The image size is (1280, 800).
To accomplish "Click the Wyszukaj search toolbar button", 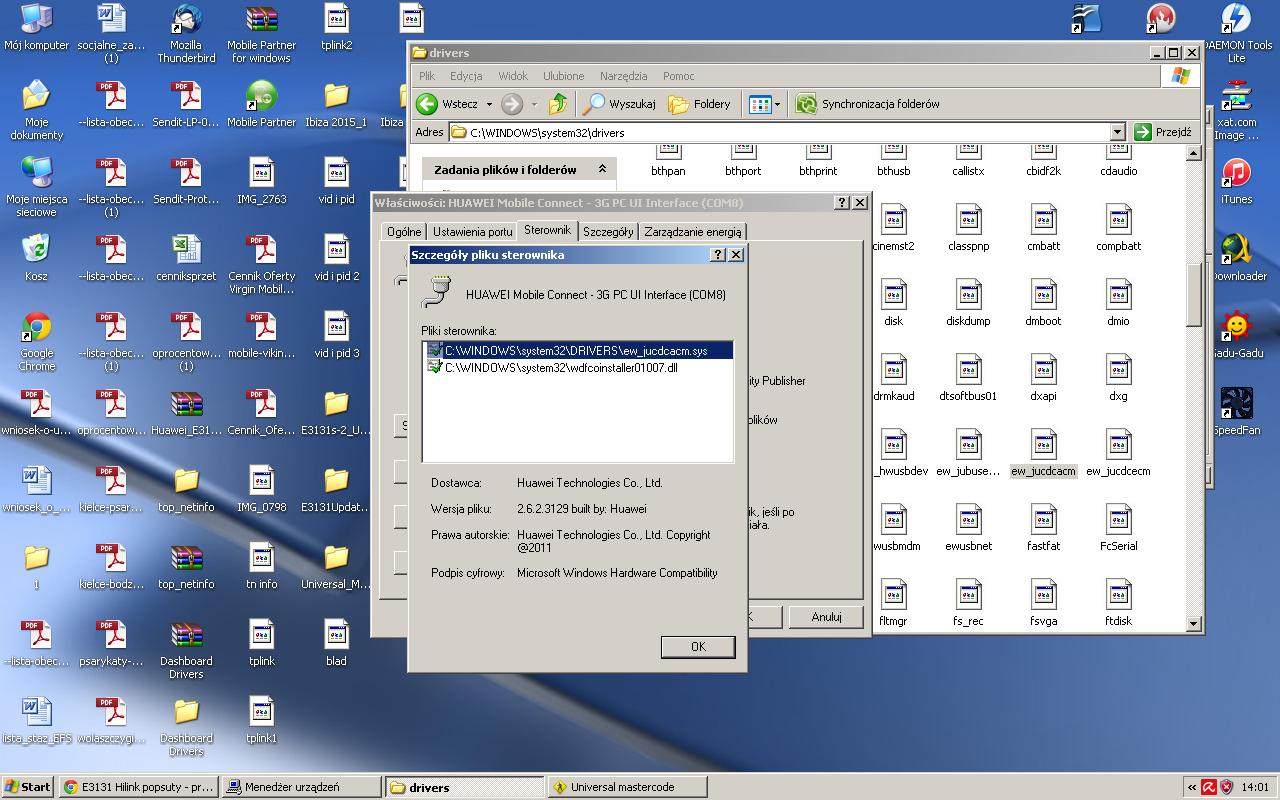I will tap(620, 104).
